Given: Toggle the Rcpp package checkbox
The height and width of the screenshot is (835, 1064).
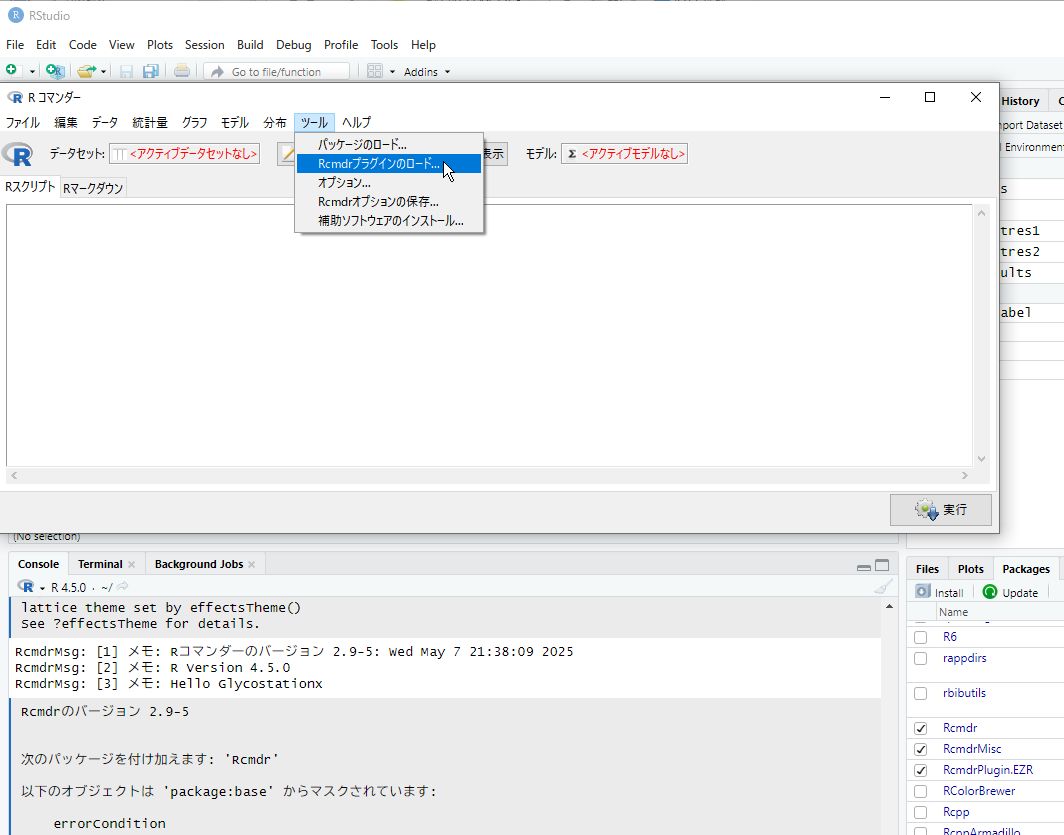Looking at the screenshot, I should pos(920,813).
